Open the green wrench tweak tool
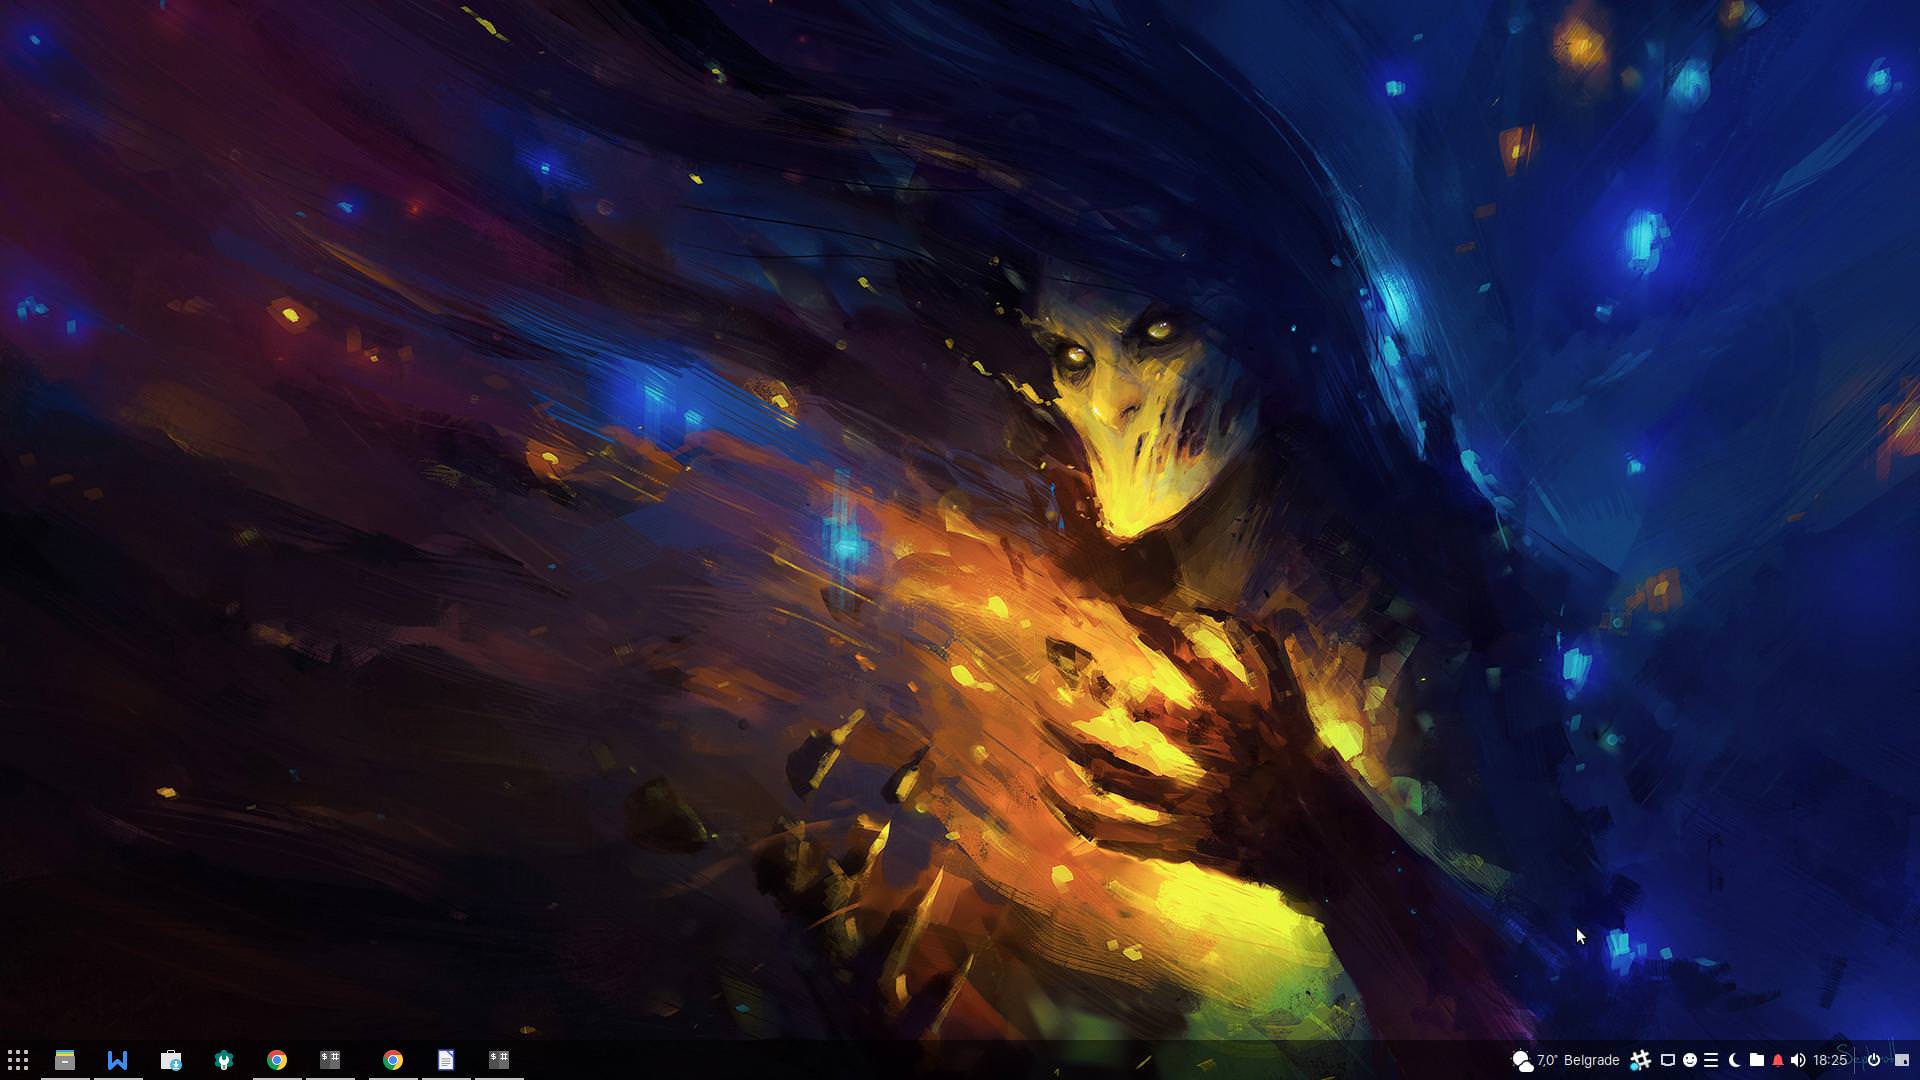 pyautogui.click(x=224, y=1060)
